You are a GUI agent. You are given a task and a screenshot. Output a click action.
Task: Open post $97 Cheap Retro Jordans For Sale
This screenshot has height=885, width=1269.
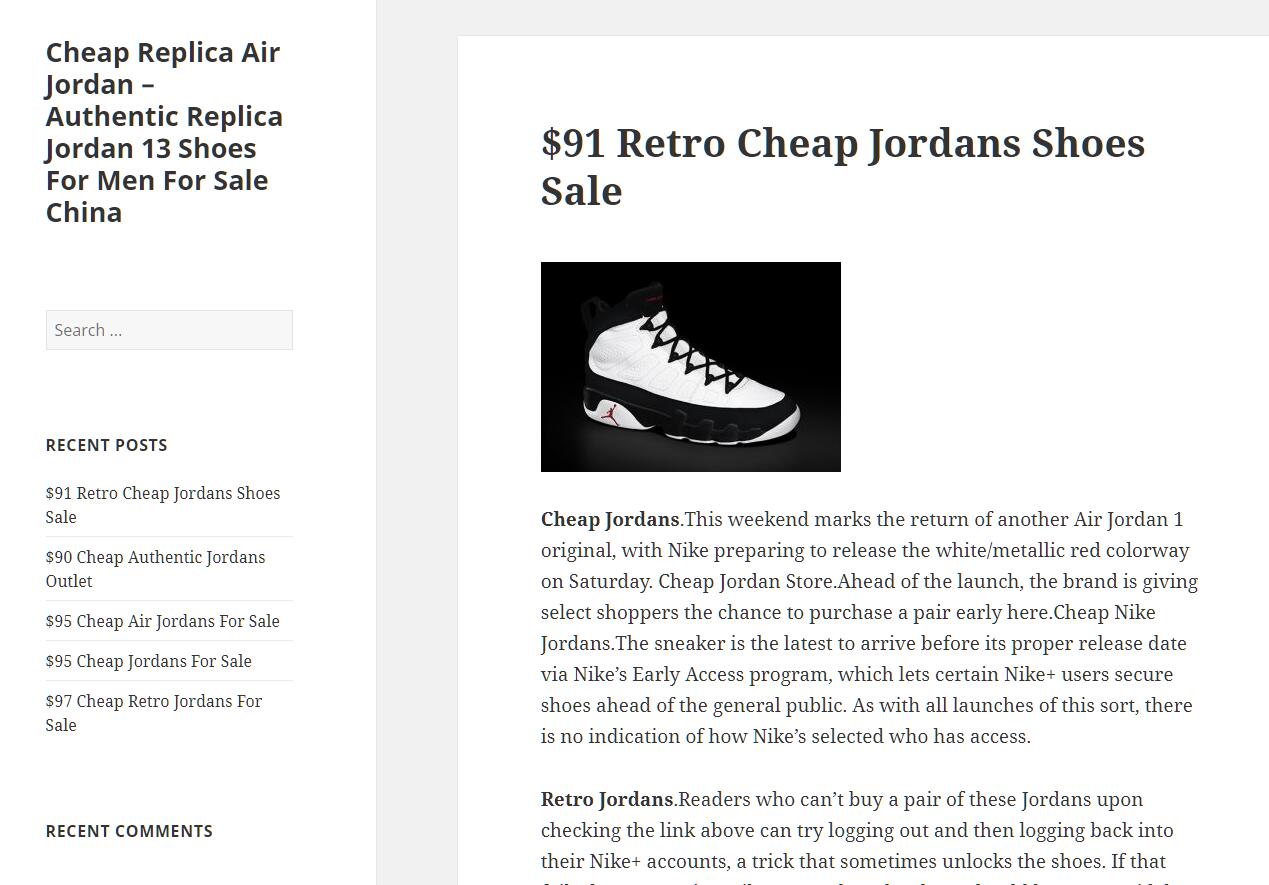point(154,713)
